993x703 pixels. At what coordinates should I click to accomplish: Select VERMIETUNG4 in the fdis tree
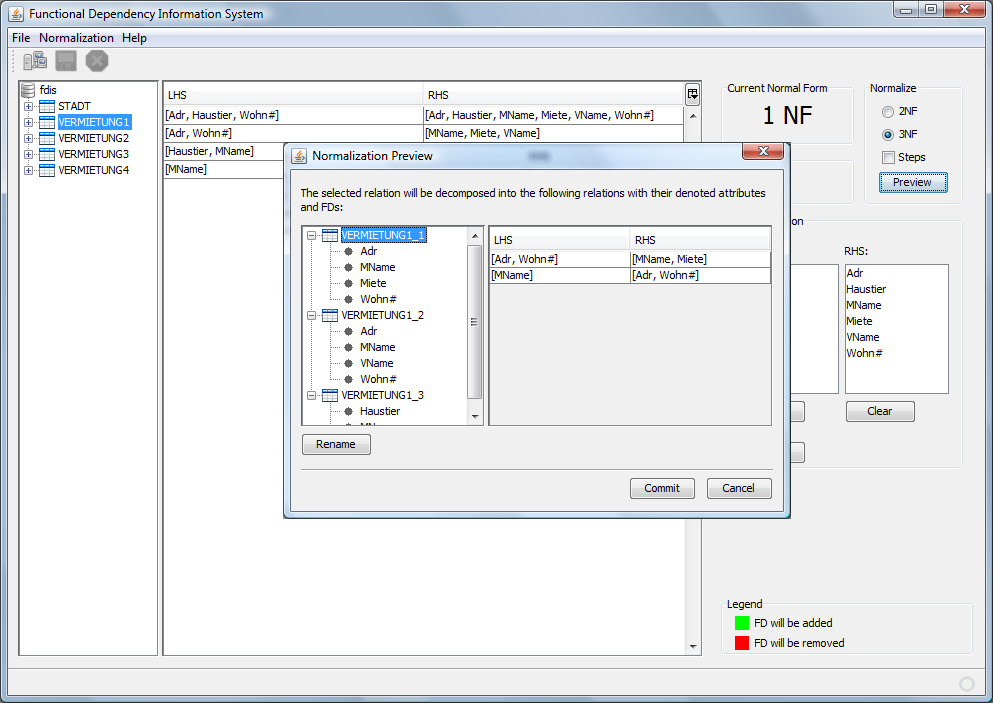[x=94, y=170]
